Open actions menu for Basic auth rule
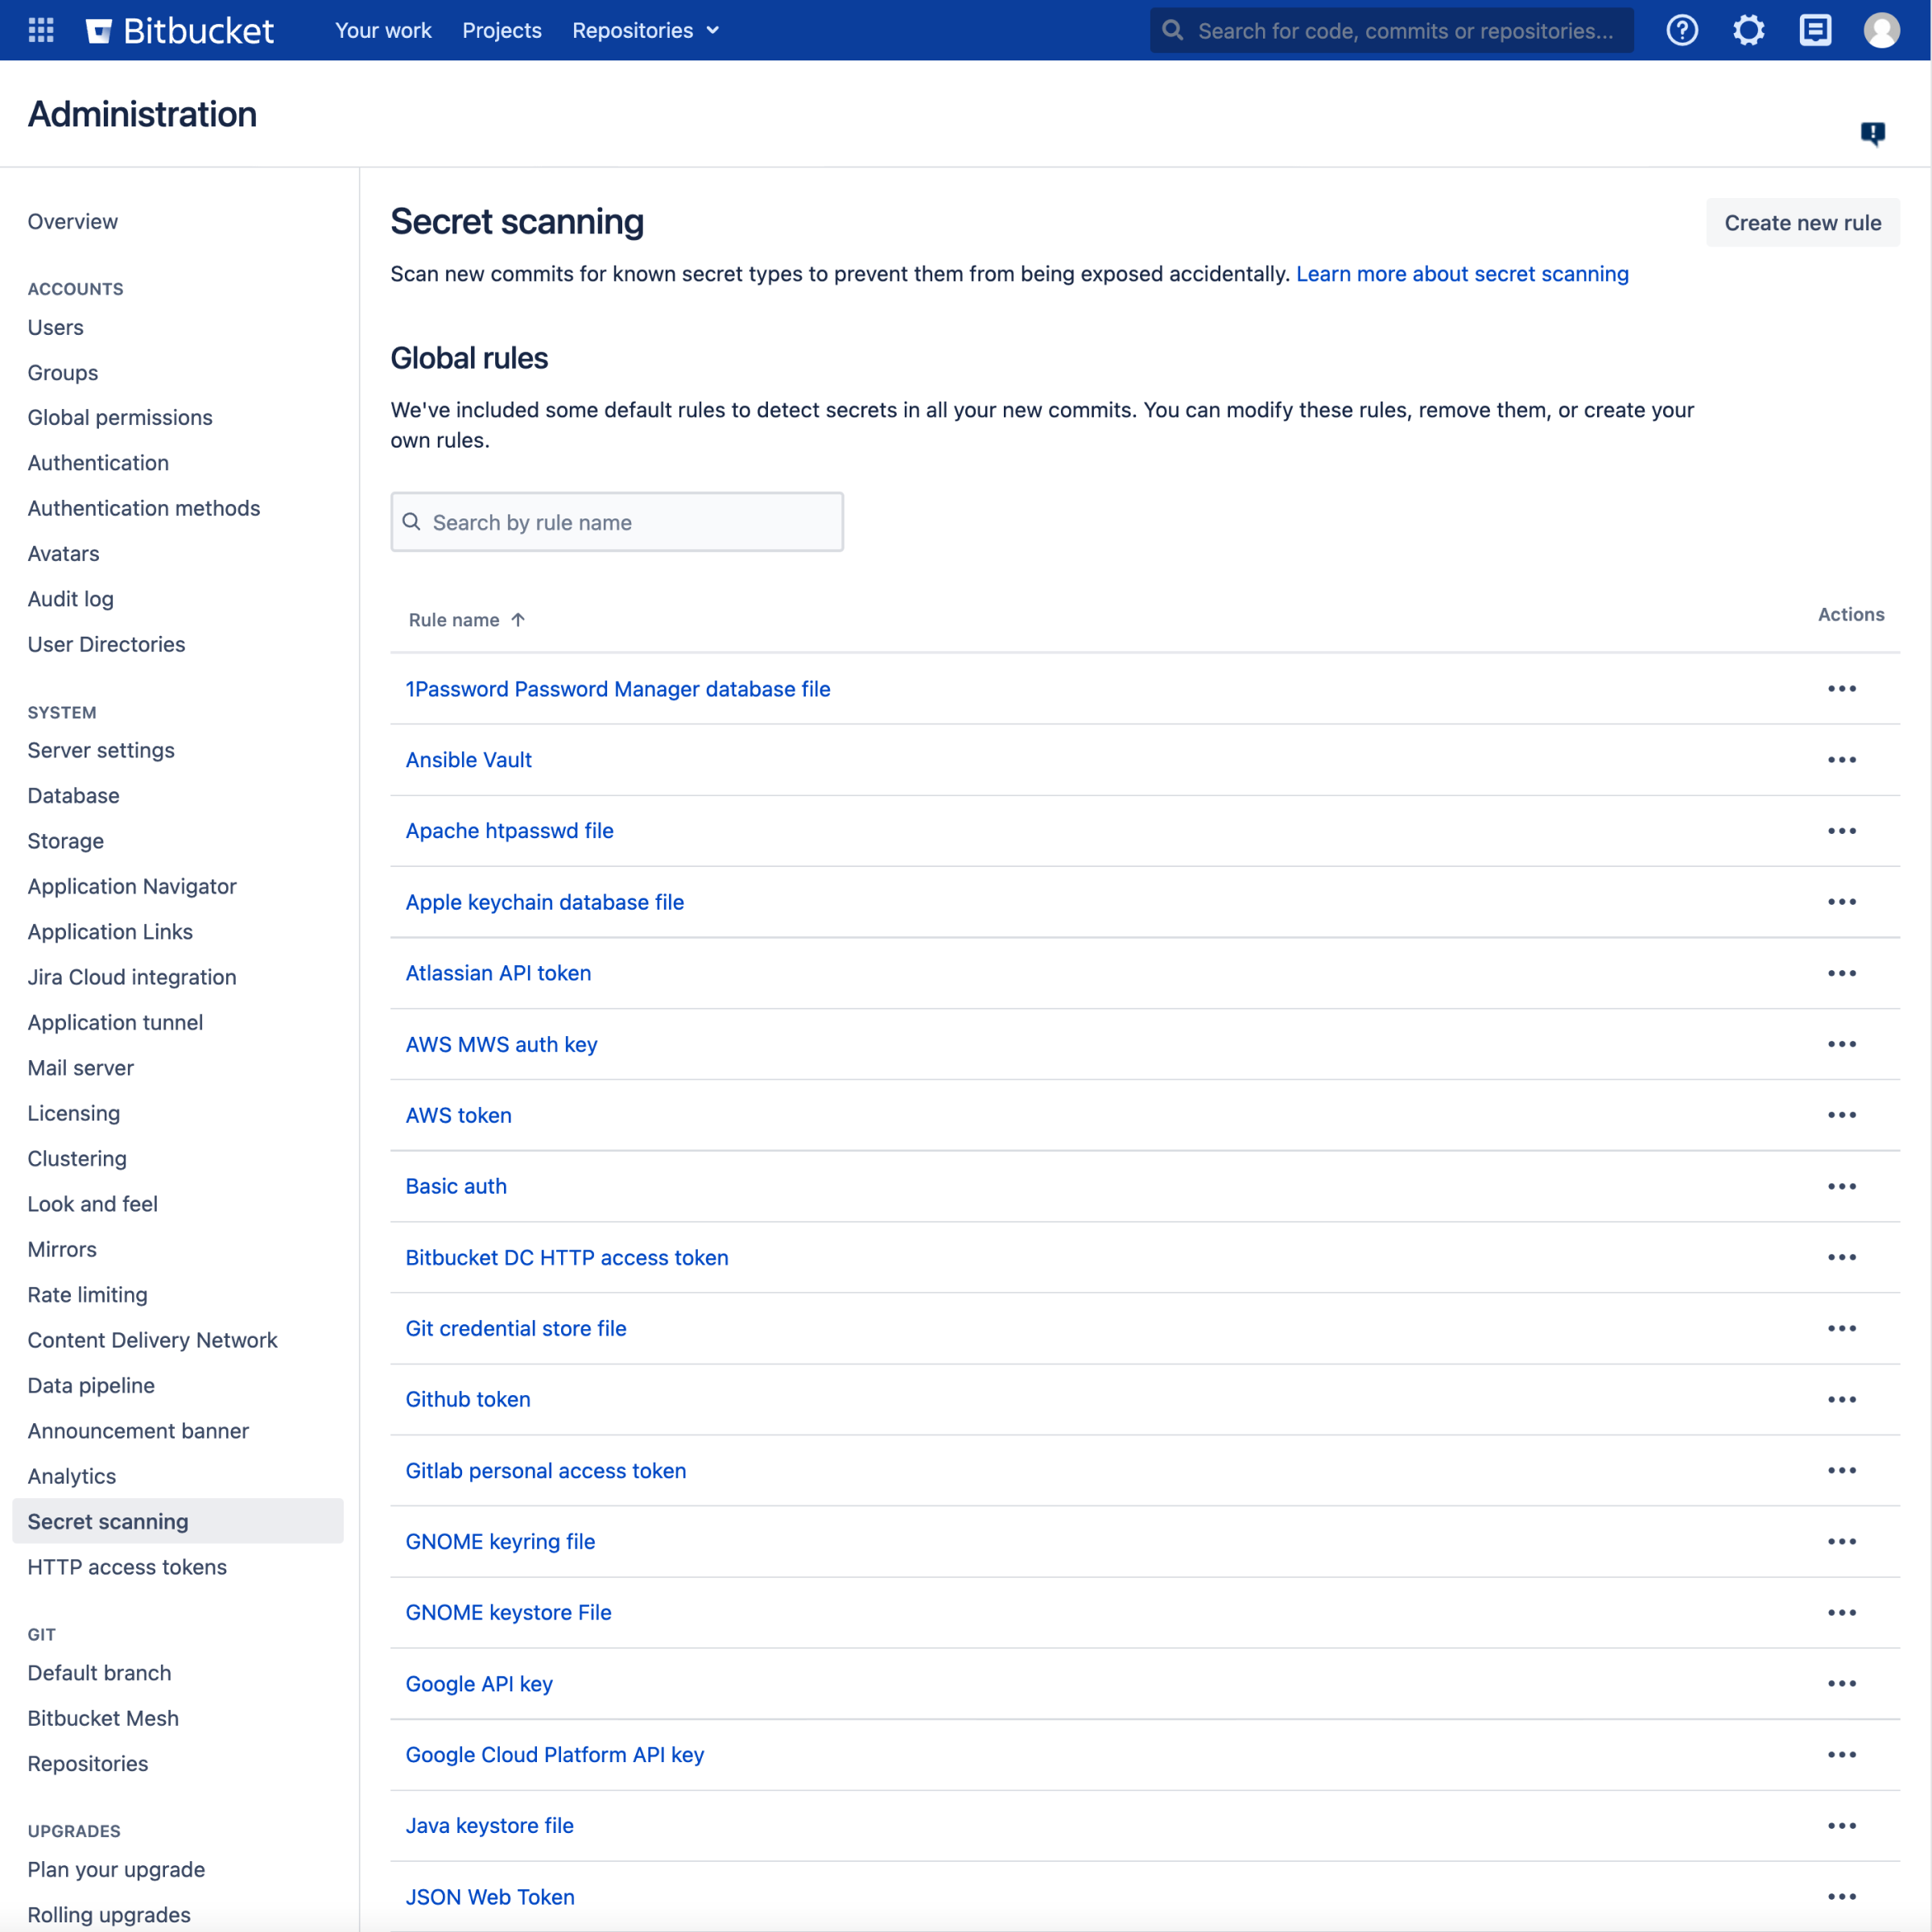Image resolution: width=1932 pixels, height=1932 pixels. coord(1842,1186)
